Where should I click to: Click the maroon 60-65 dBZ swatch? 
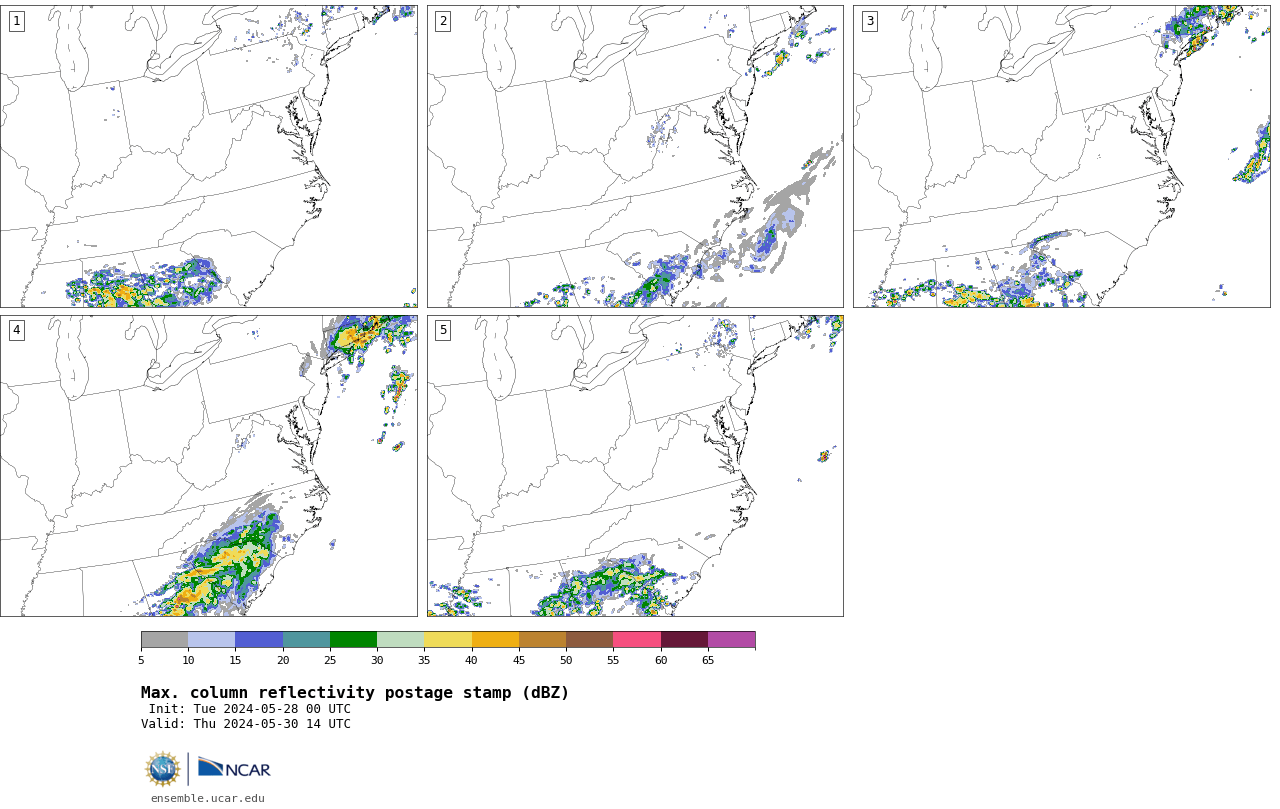pos(684,640)
